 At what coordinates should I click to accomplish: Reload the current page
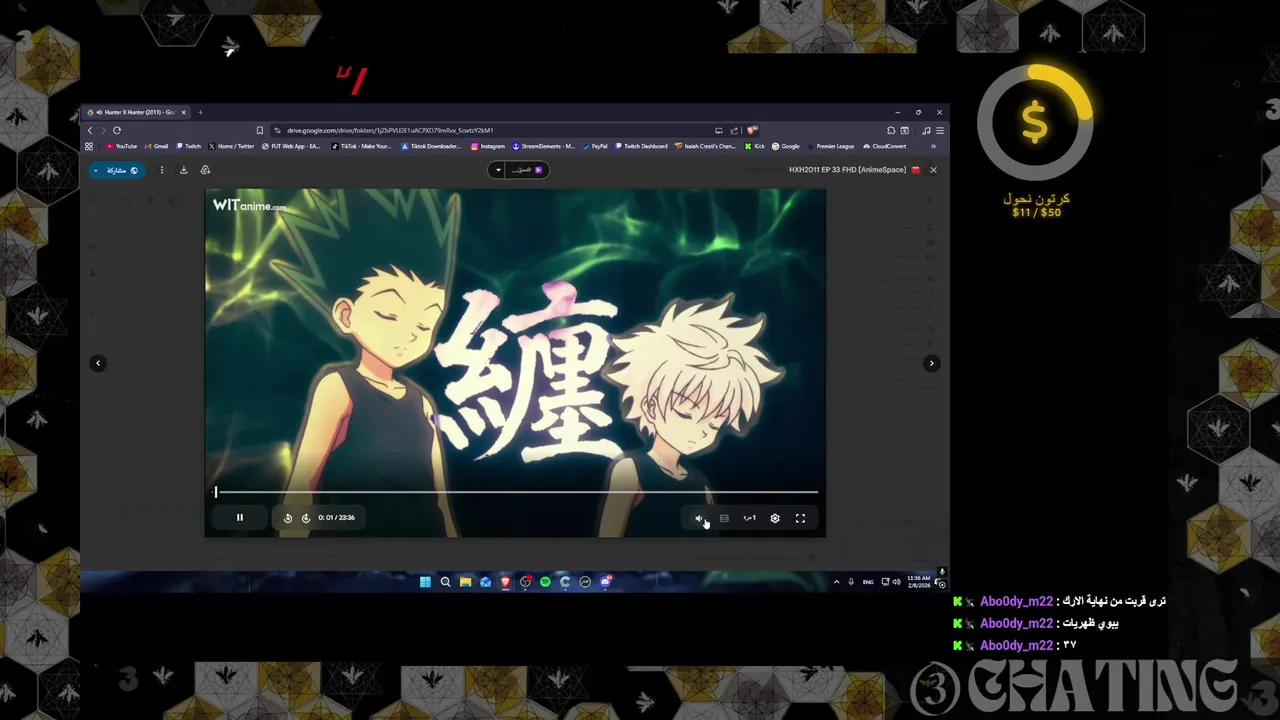click(117, 130)
